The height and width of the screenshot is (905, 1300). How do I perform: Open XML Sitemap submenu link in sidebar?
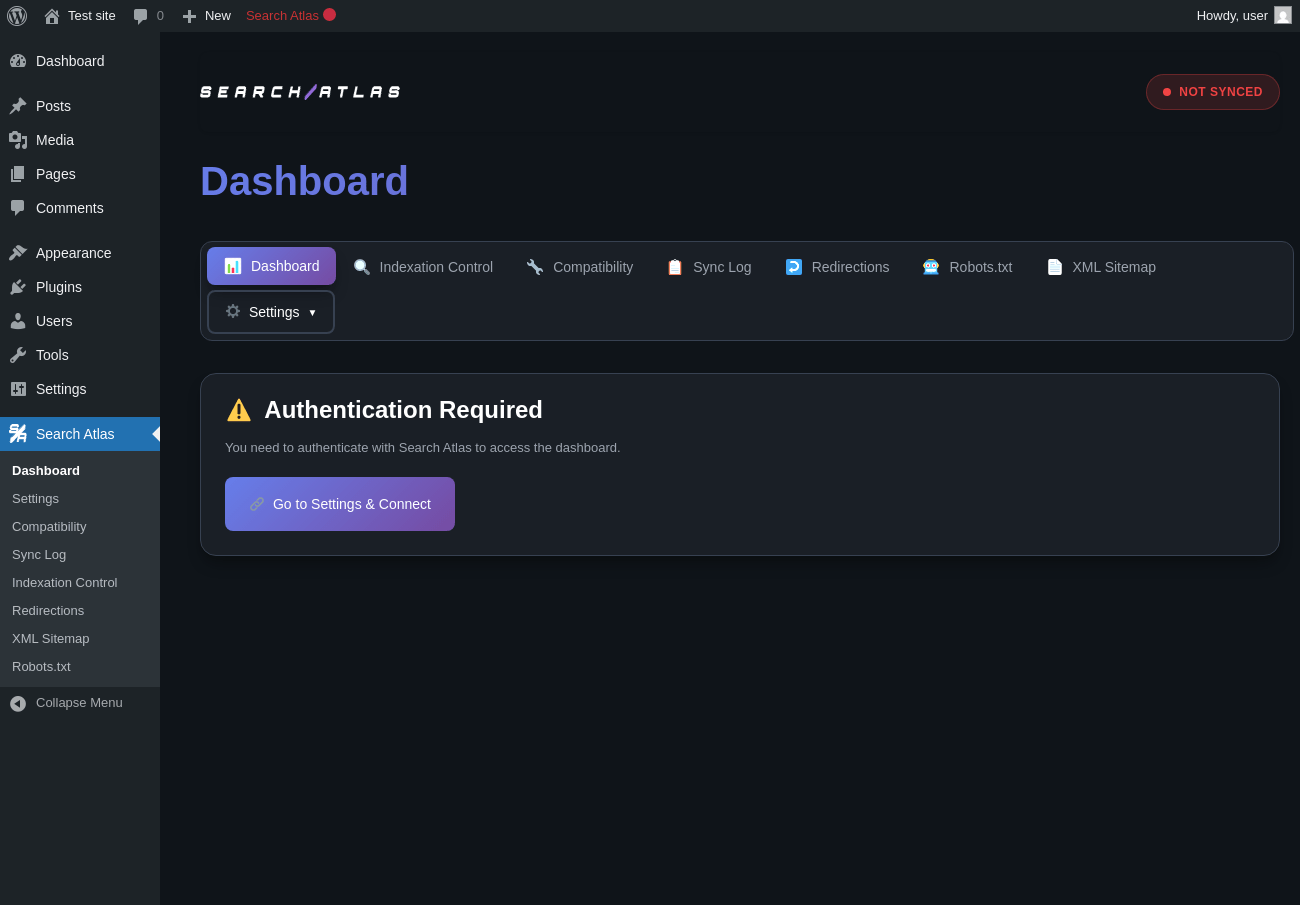(x=50, y=639)
